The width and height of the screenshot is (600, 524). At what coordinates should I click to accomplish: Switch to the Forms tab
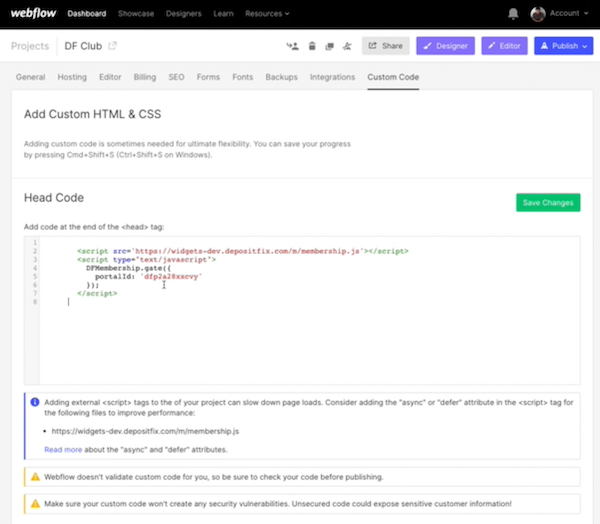208,77
